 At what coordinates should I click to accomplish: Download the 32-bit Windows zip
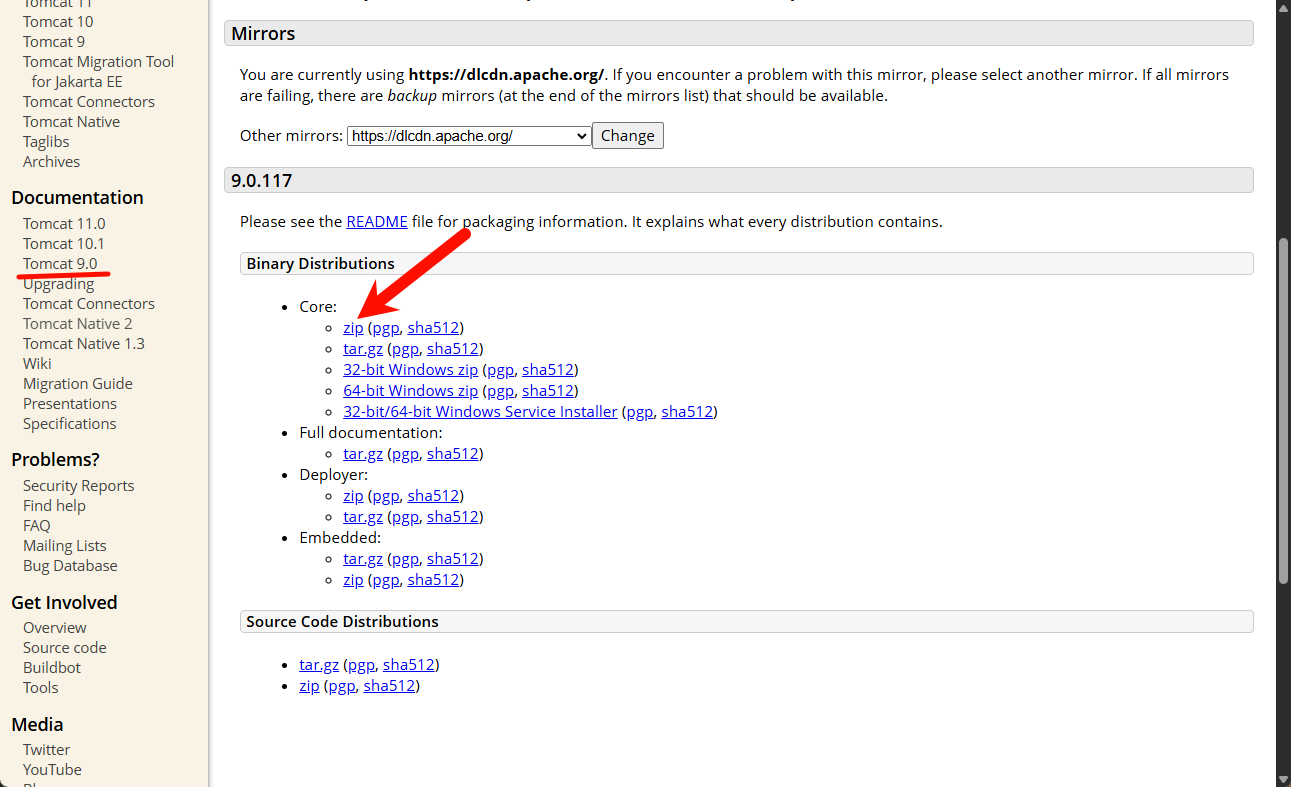411,370
